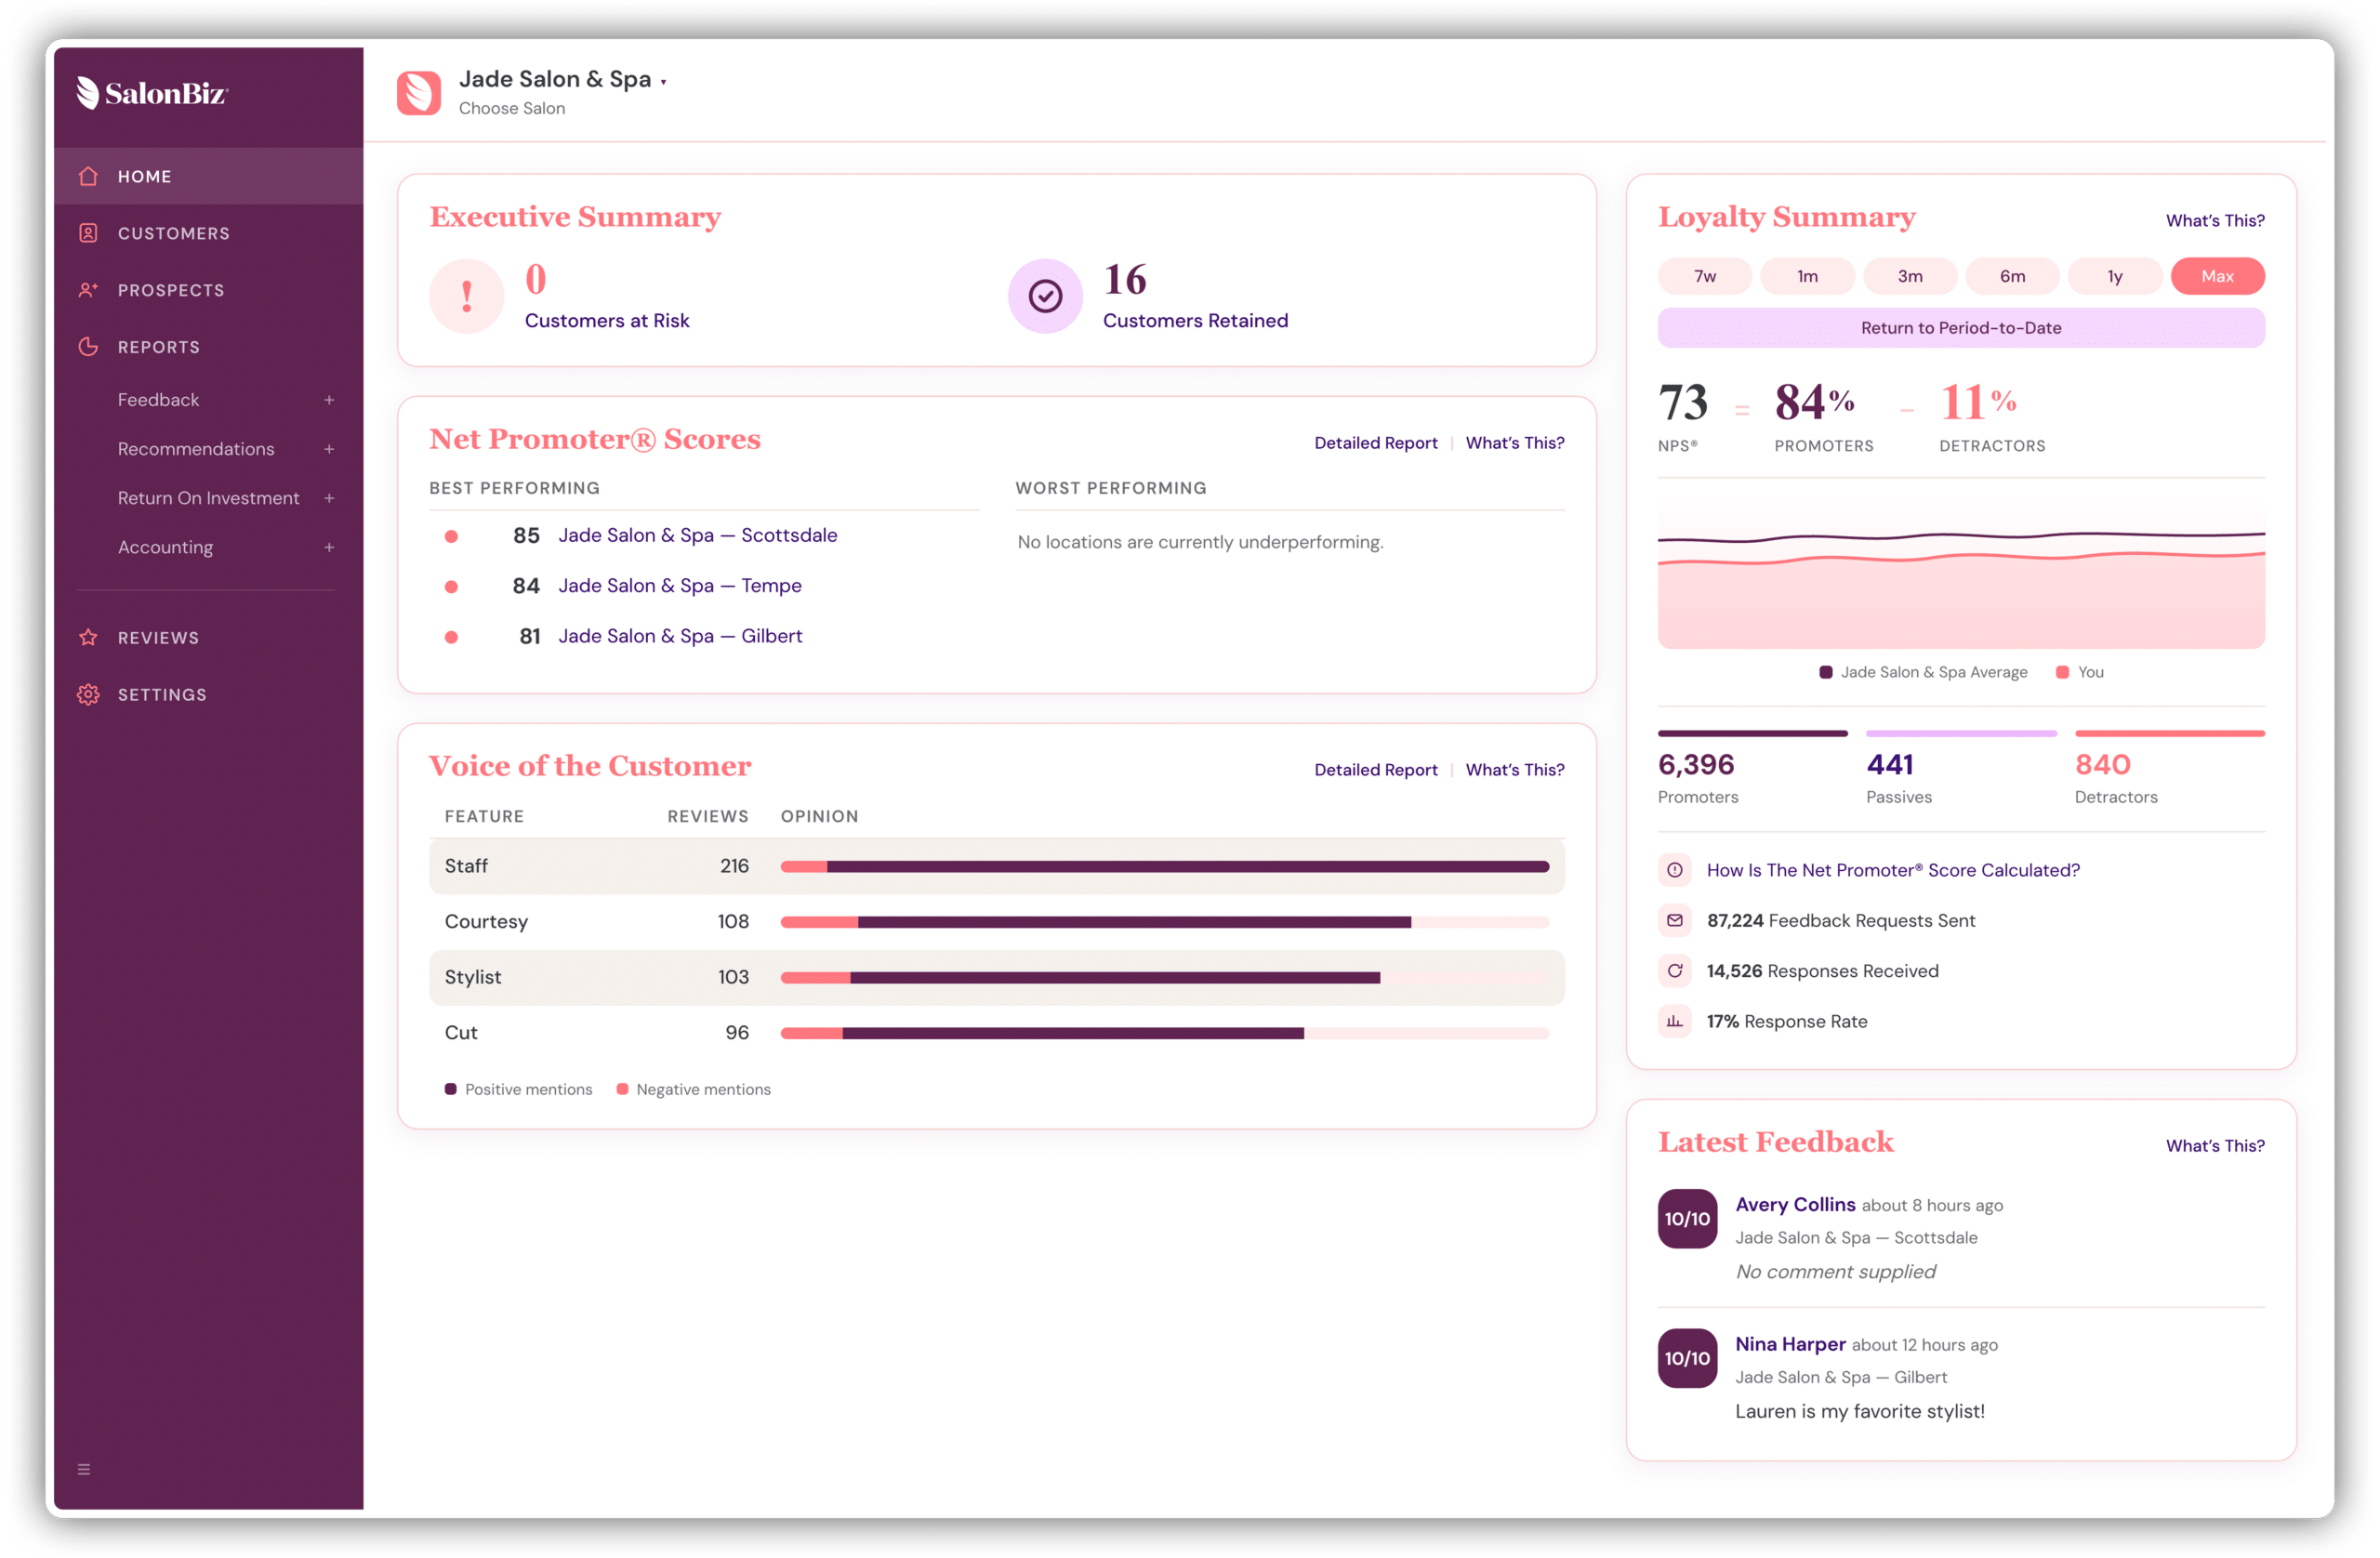Screen dimensions: 2380x1558
Task: Click the Customers sidebar icon
Action: click(x=88, y=233)
